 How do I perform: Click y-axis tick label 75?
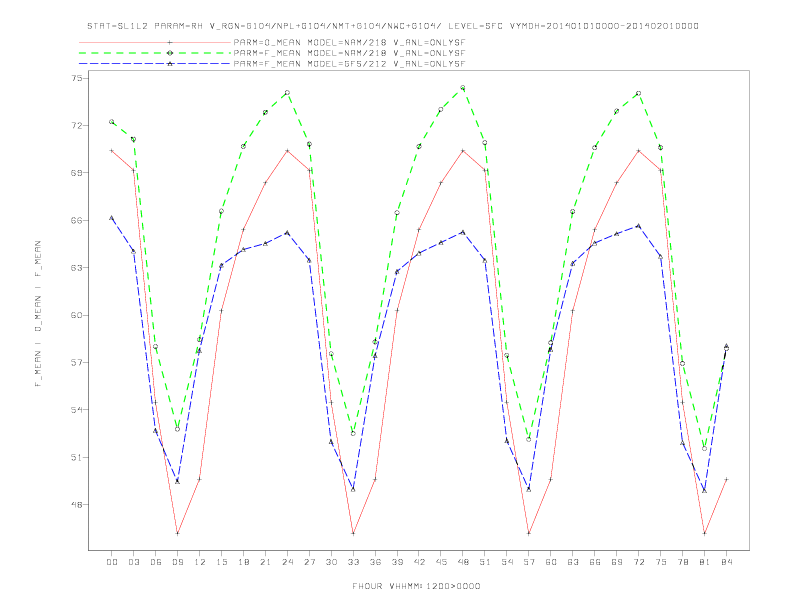(x=77, y=78)
